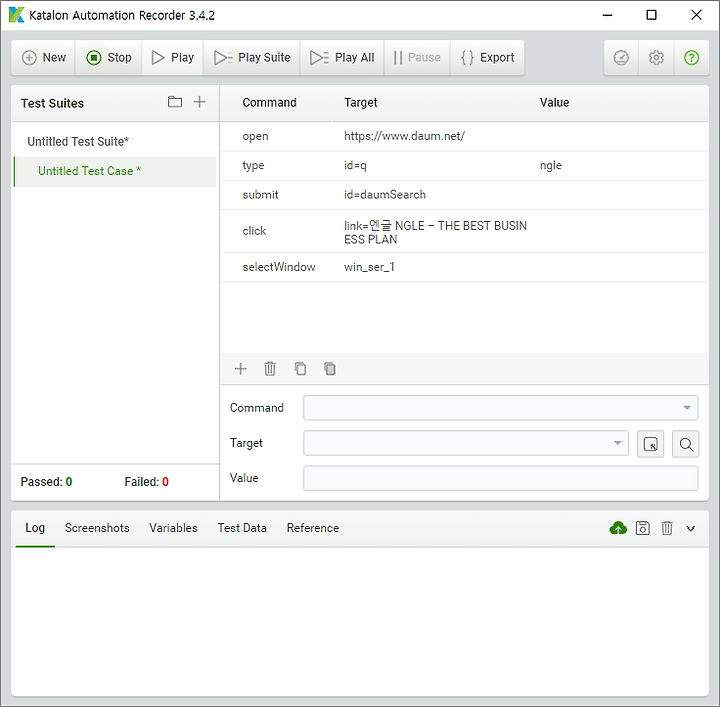Find the target element with the magnifier icon
The height and width of the screenshot is (707, 720).
coord(686,444)
